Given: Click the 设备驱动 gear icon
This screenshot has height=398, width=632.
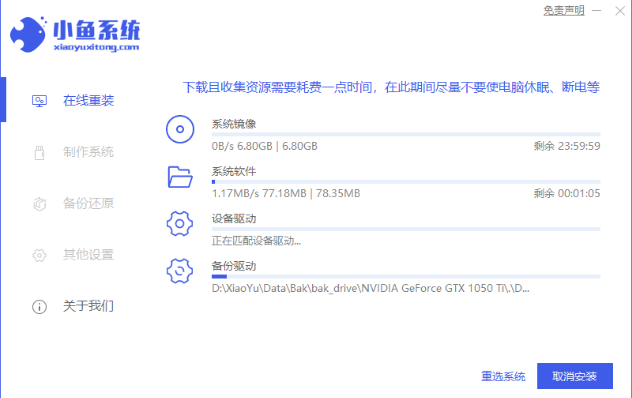Looking at the screenshot, I should click(x=180, y=223).
